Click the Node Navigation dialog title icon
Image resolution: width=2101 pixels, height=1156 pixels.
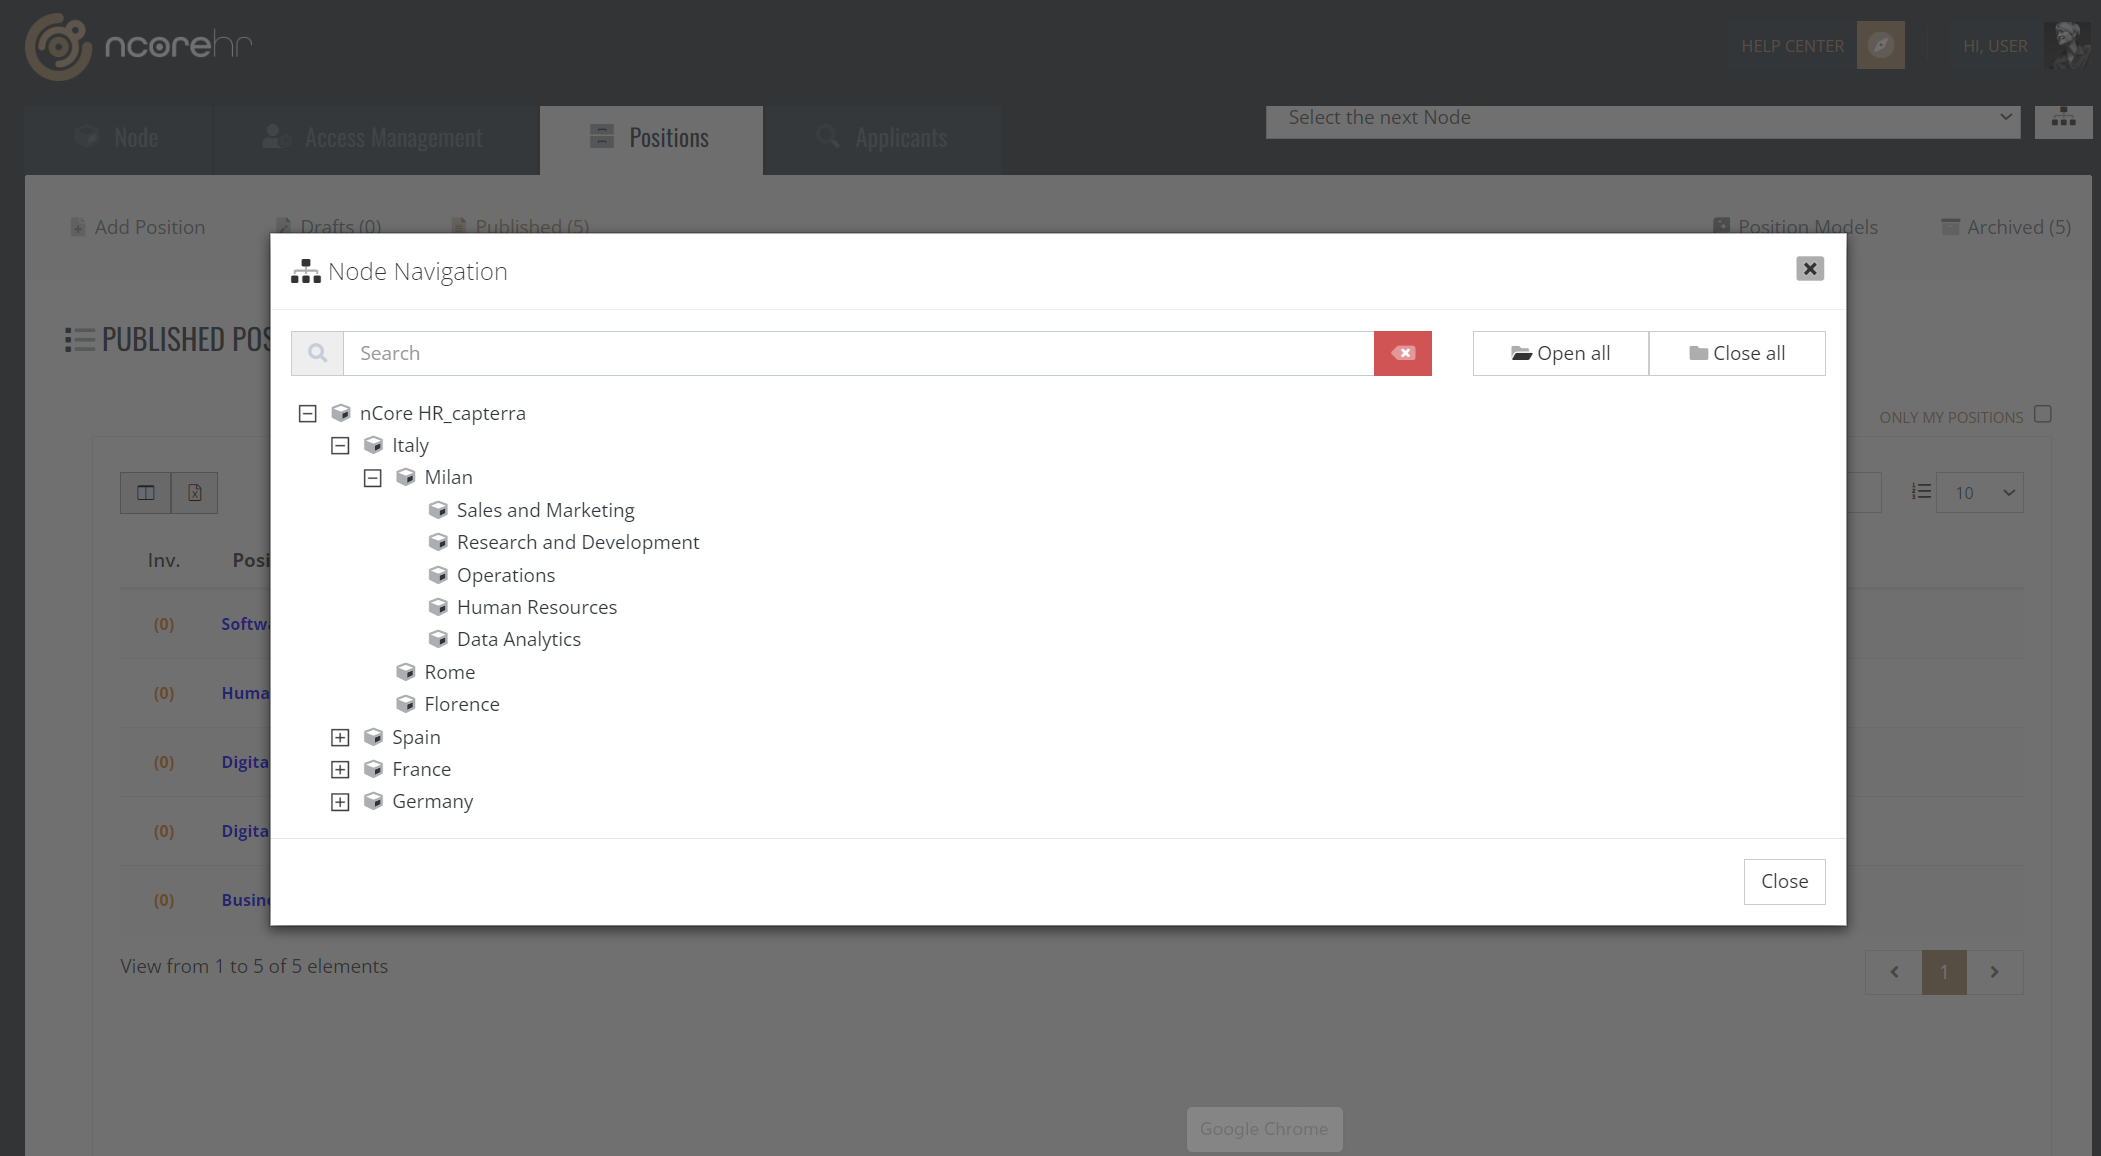tap(305, 270)
